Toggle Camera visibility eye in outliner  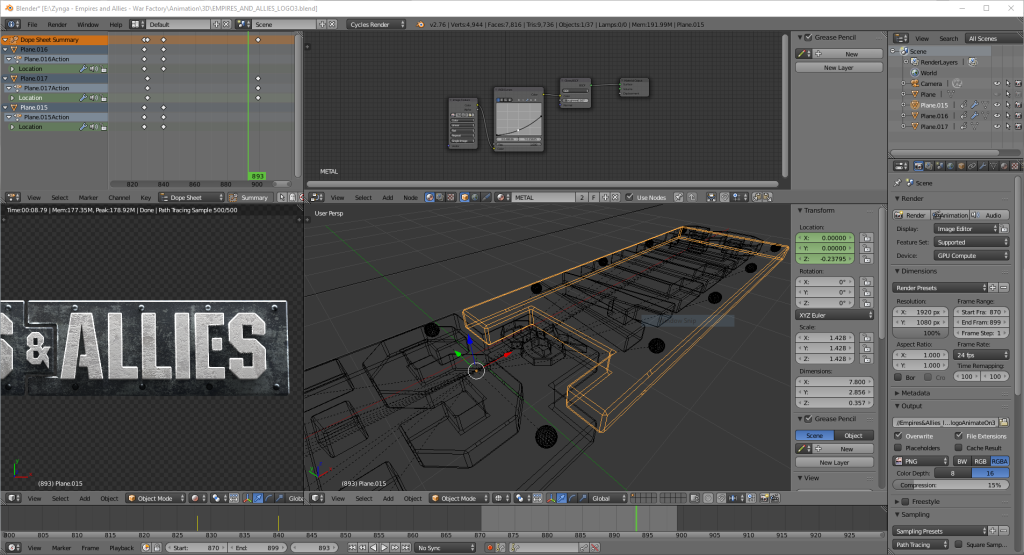point(997,84)
